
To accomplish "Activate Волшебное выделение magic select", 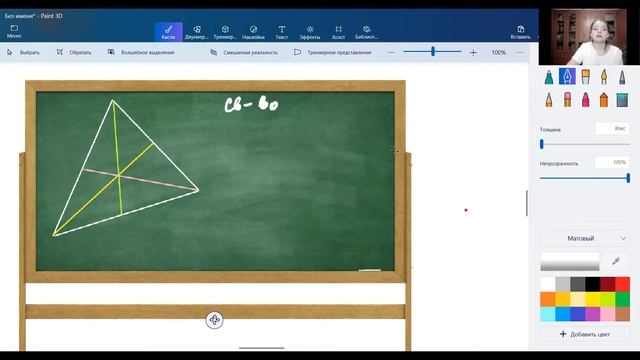I will tap(141, 52).
